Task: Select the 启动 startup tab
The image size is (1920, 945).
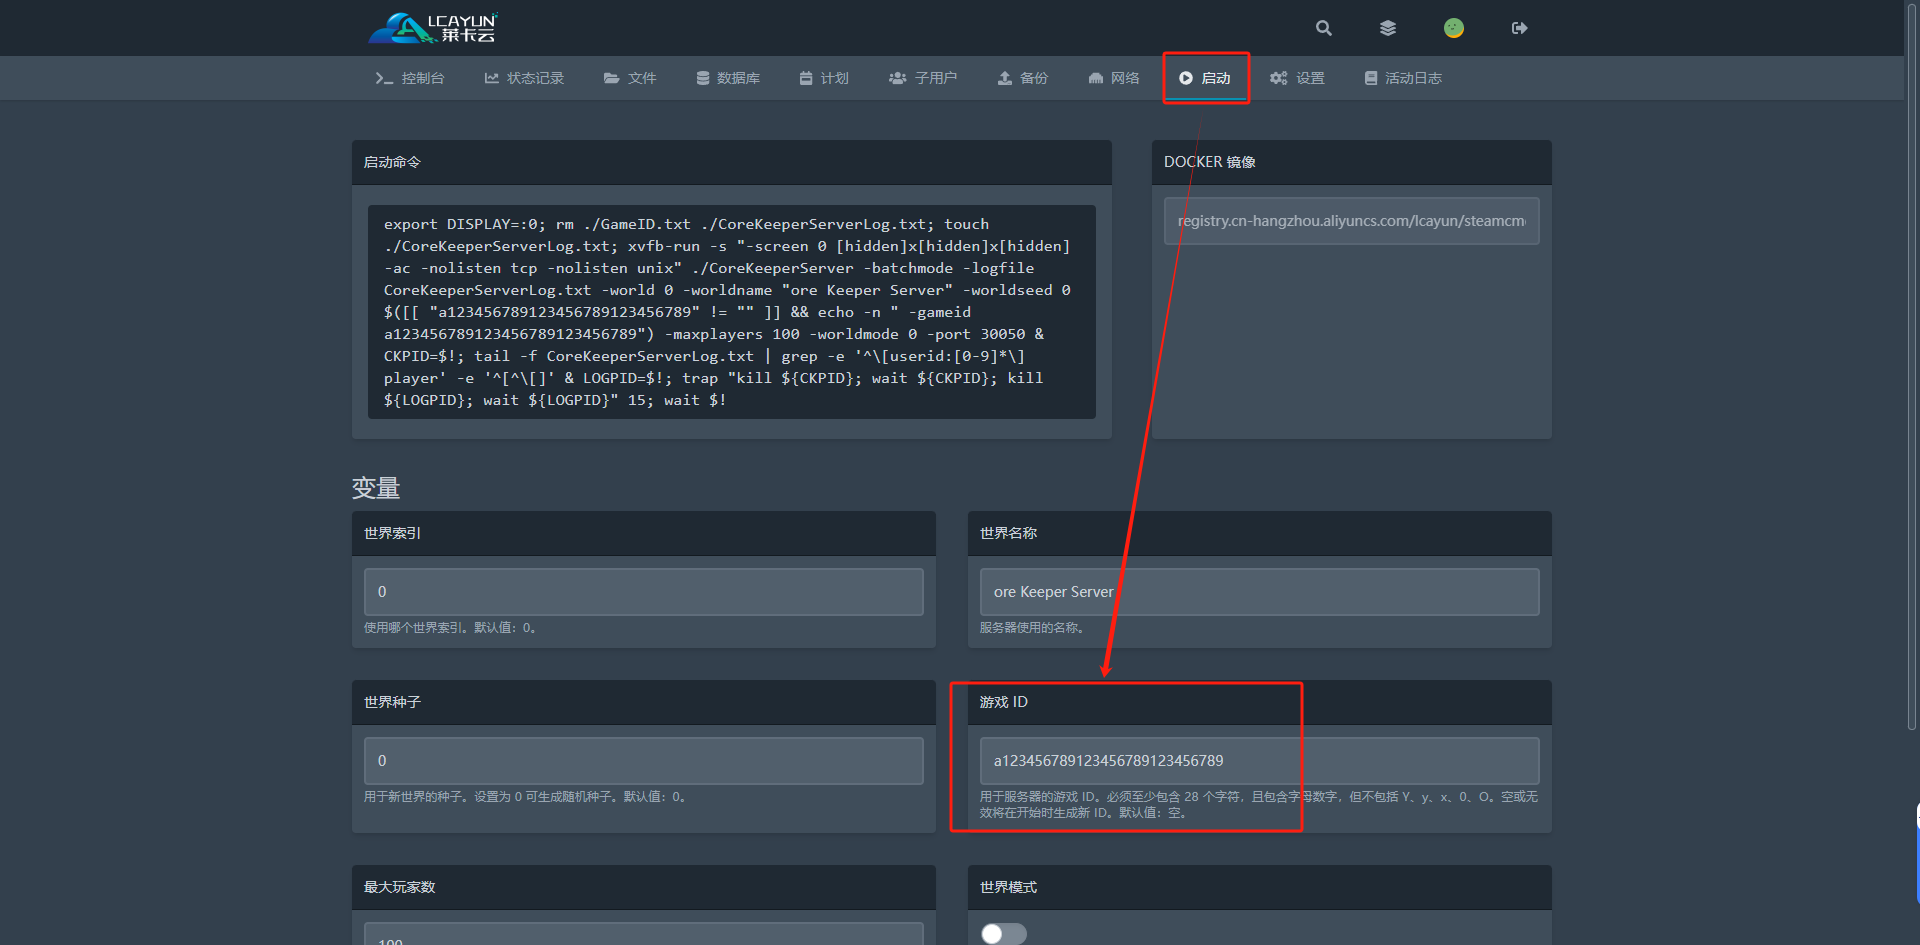Action: pyautogui.click(x=1205, y=78)
